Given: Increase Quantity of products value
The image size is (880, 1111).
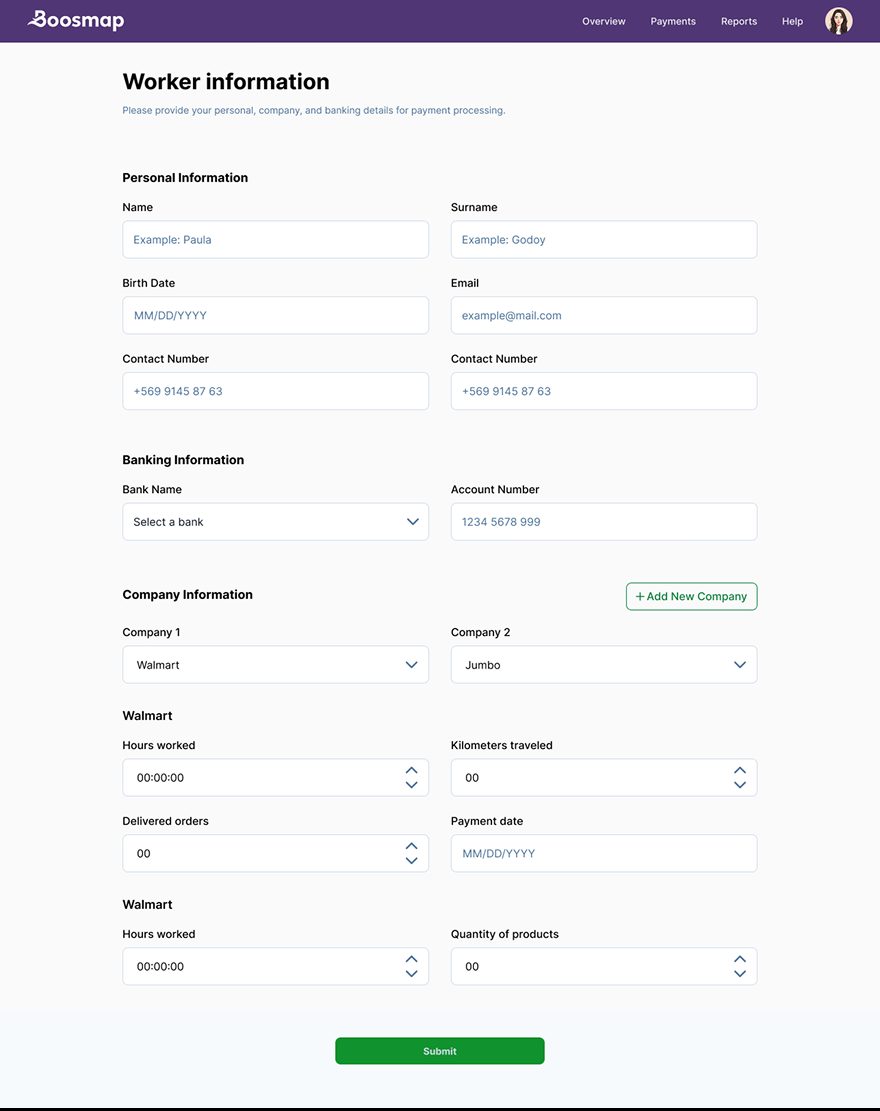Looking at the screenshot, I should click(740, 959).
